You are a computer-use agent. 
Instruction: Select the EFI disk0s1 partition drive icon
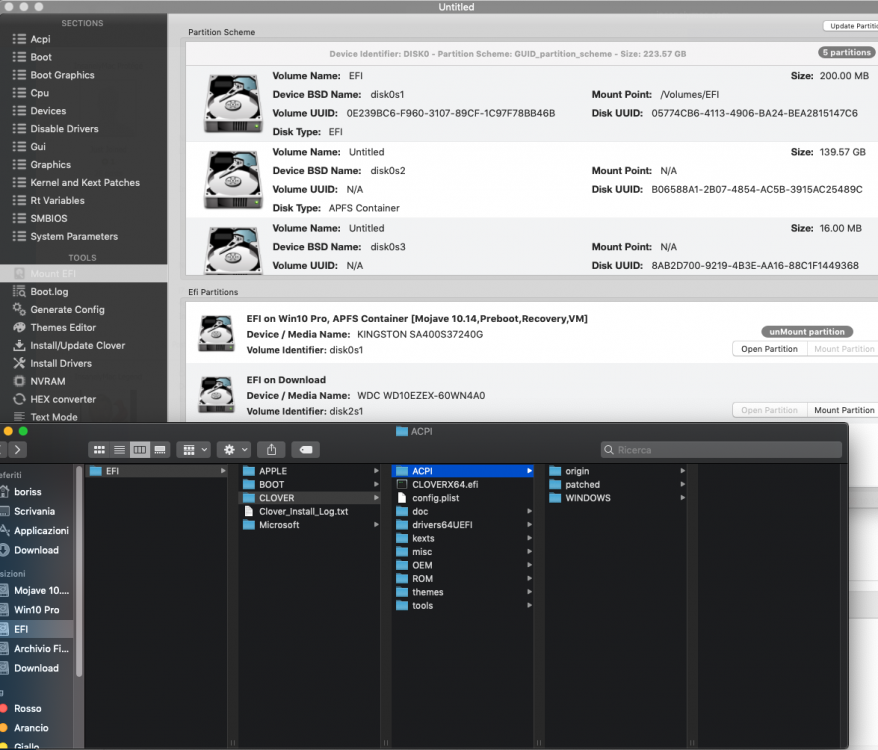pos(233,104)
